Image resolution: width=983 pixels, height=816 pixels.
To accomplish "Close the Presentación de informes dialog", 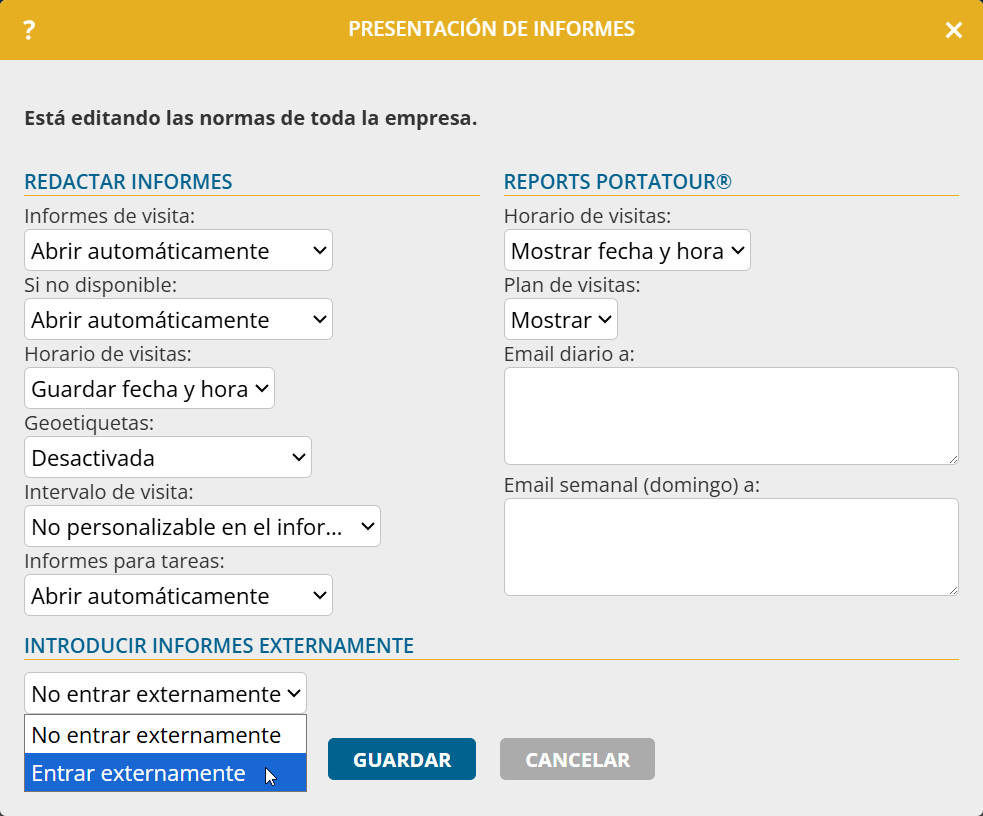I will [953, 30].
